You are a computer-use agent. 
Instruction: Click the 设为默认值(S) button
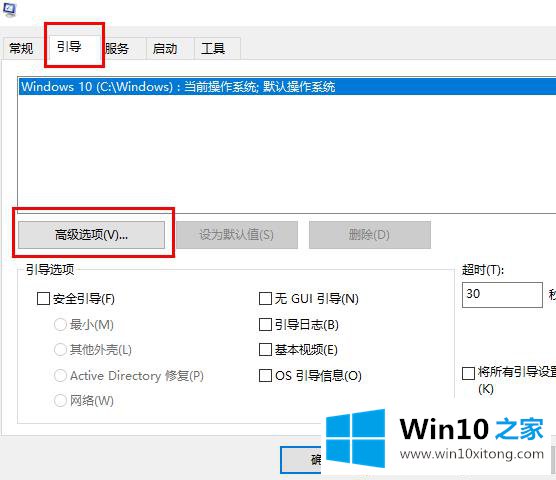coord(237,235)
